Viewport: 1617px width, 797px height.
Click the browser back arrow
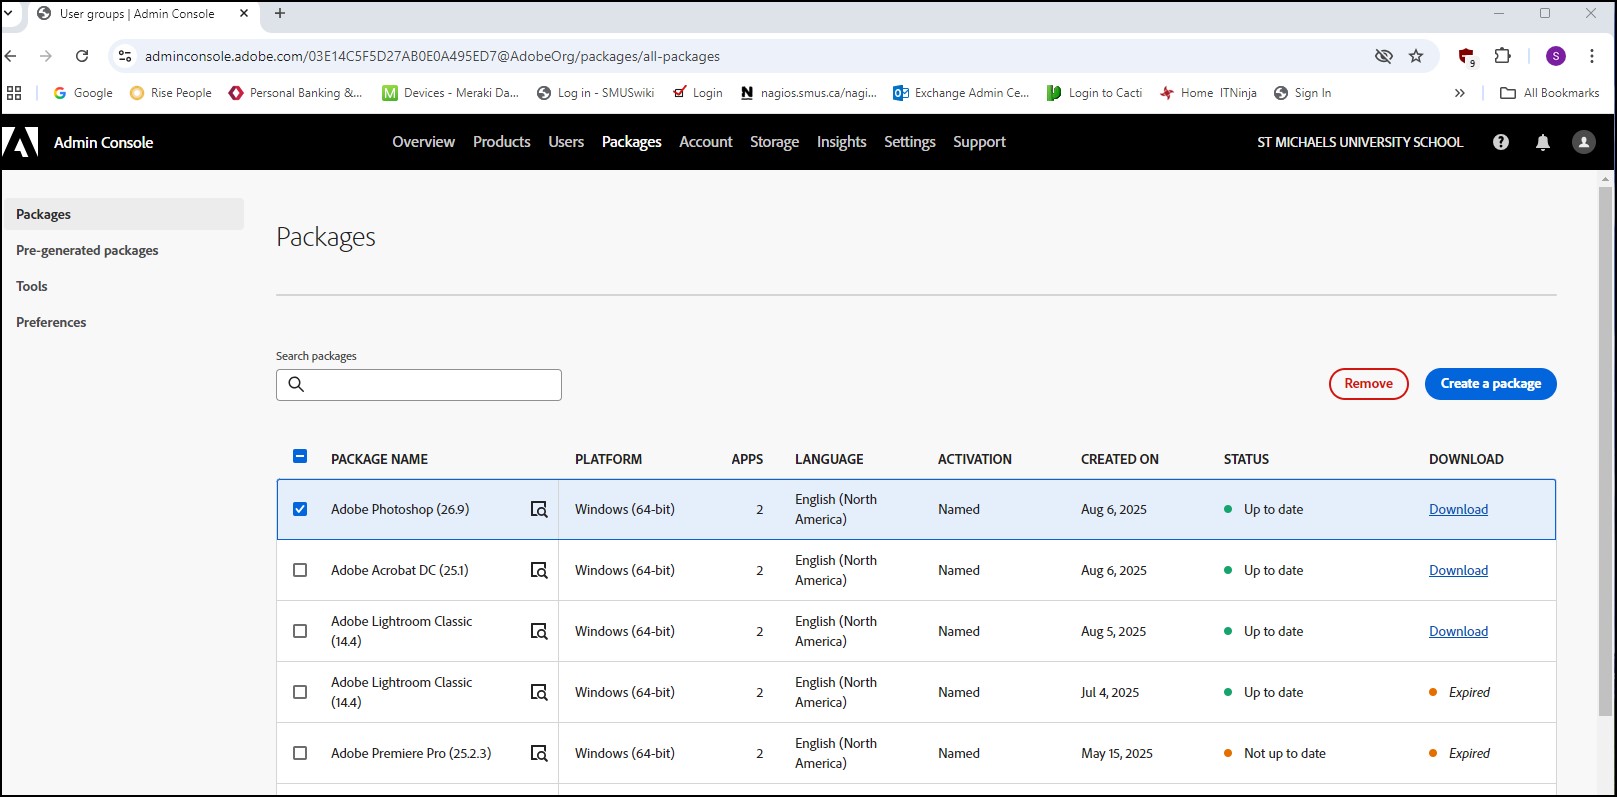tap(11, 56)
